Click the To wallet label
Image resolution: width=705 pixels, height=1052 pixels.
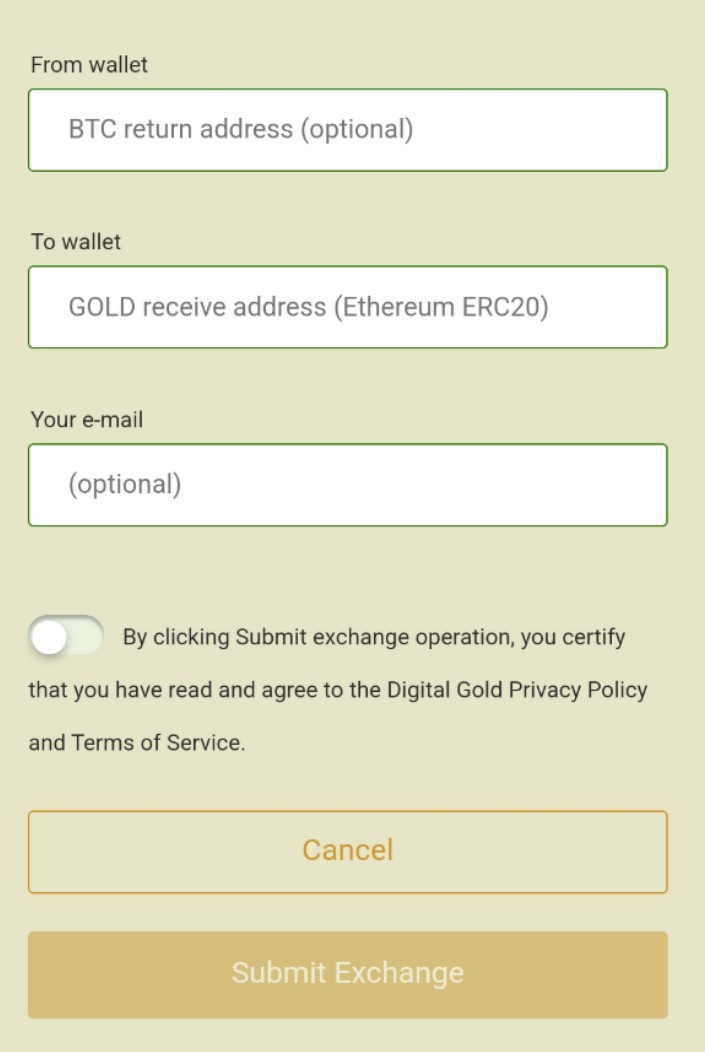[76, 242]
